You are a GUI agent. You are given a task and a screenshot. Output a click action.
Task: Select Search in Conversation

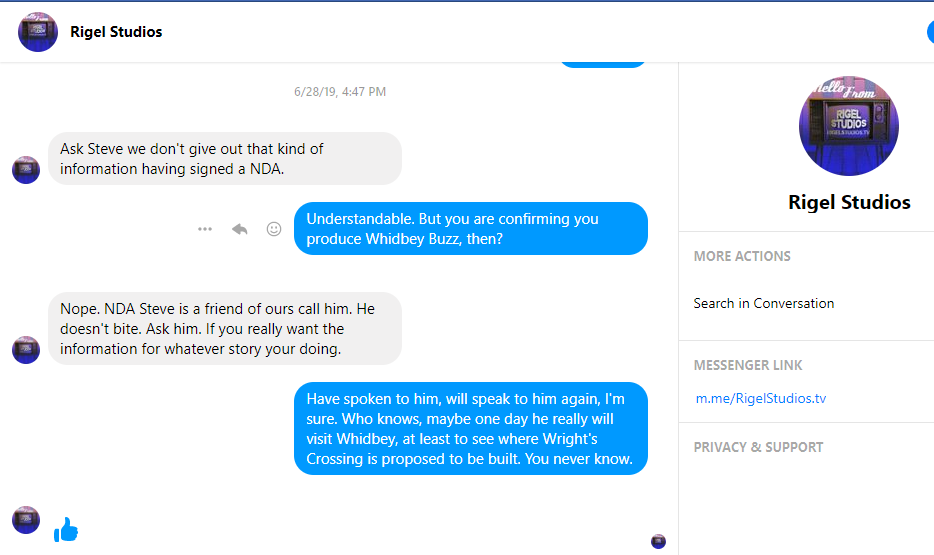pos(764,303)
